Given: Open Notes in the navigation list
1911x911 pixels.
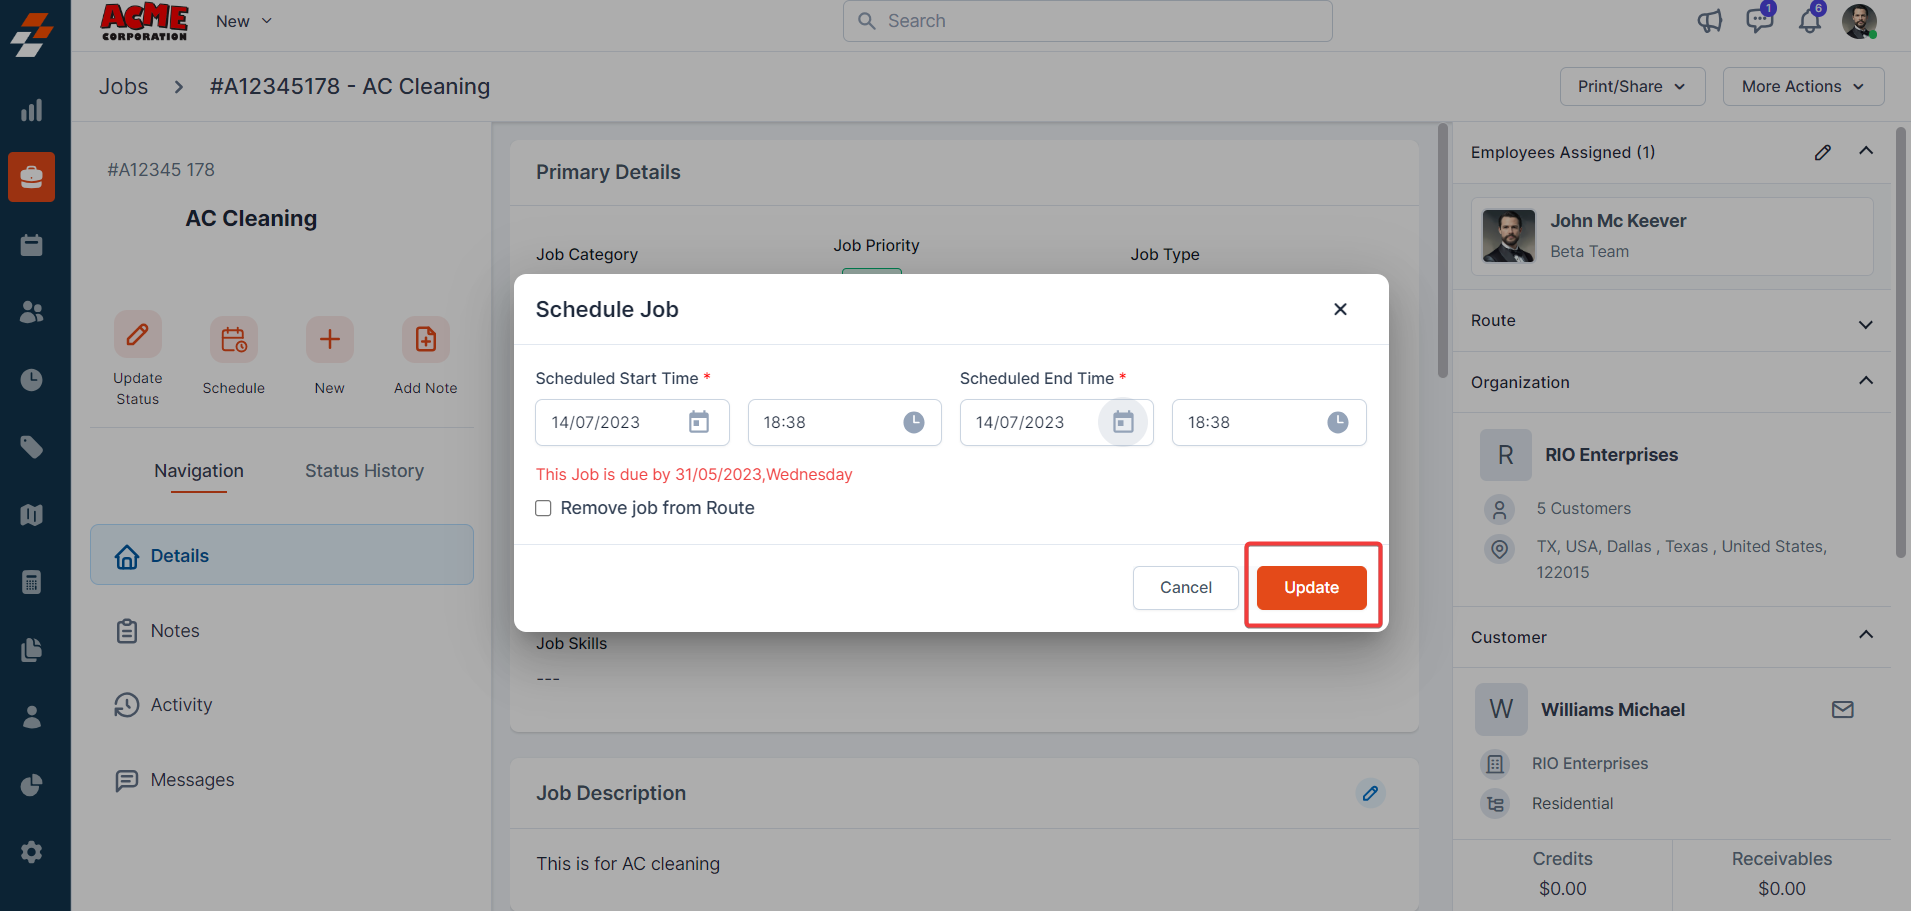Looking at the screenshot, I should click(175, 631).
